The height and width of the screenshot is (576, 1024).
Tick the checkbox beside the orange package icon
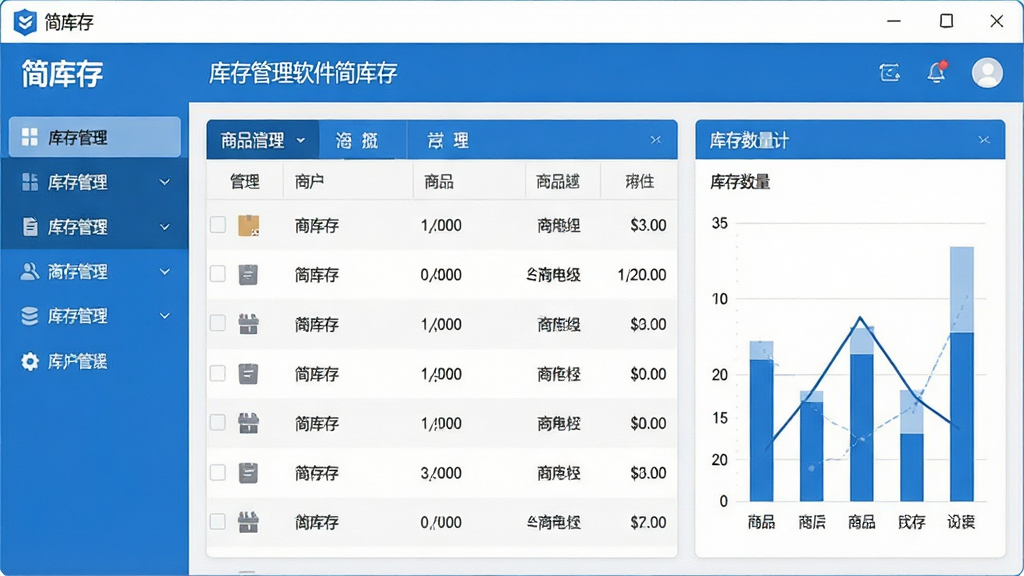click(x=218, y=225)
